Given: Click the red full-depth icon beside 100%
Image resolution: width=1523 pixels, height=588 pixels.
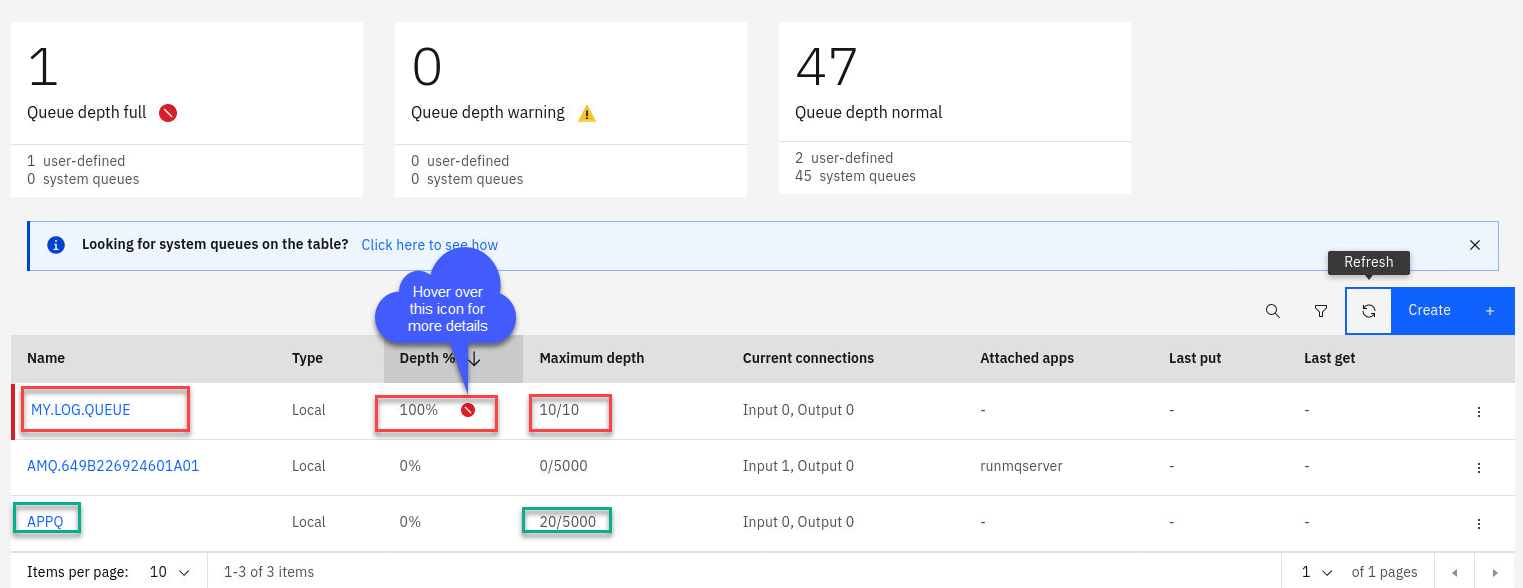Looking at the screenshot, I should click(x=467, y=410).
